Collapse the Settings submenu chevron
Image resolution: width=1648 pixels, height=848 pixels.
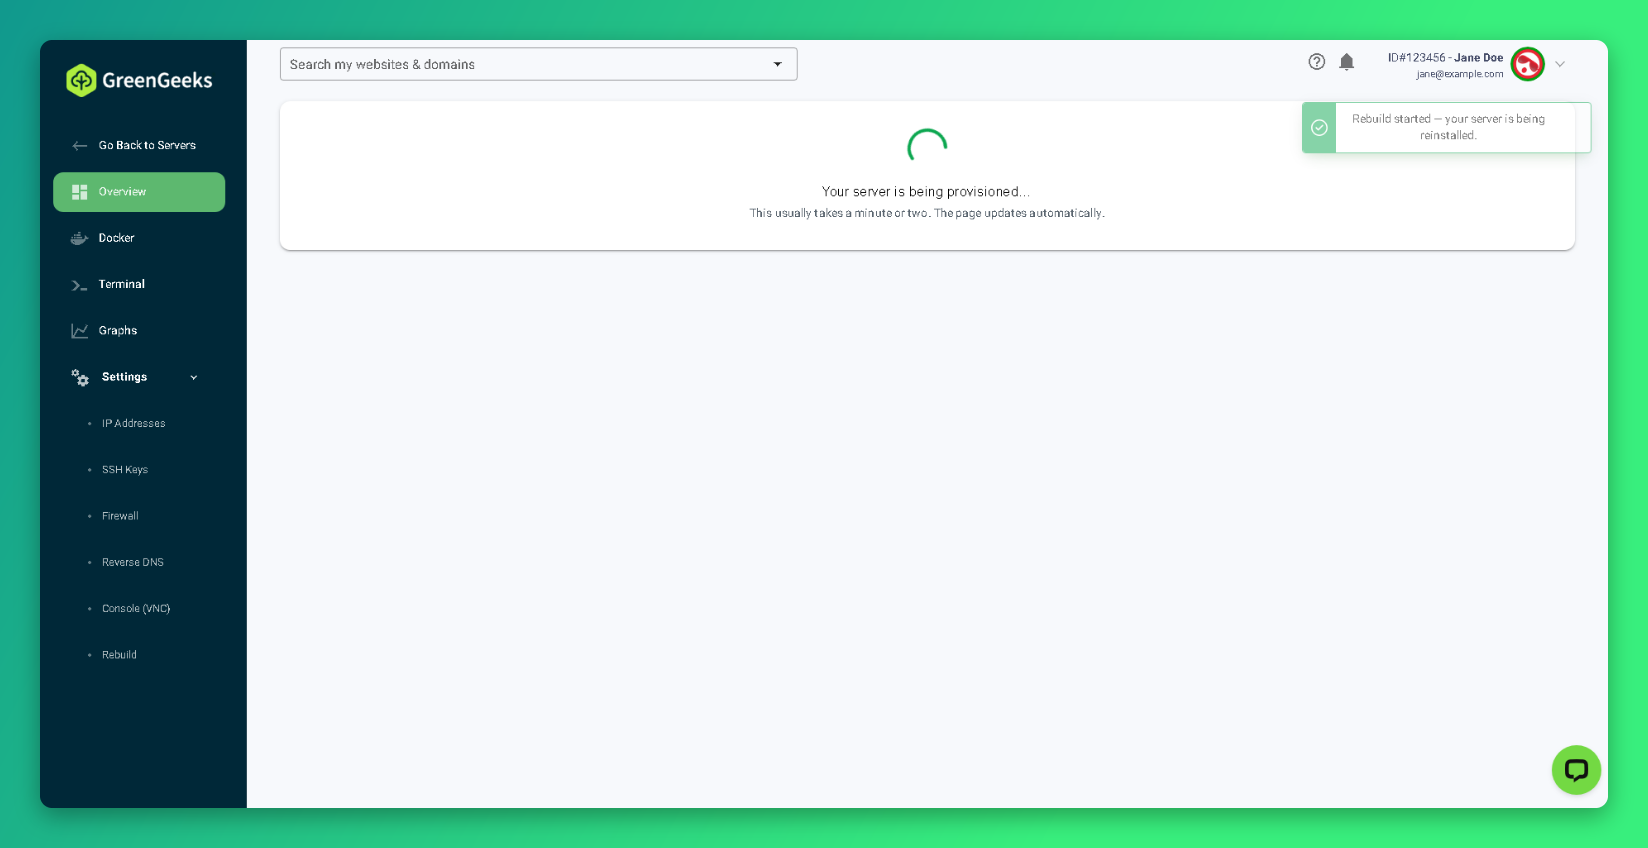click(194, 378)
